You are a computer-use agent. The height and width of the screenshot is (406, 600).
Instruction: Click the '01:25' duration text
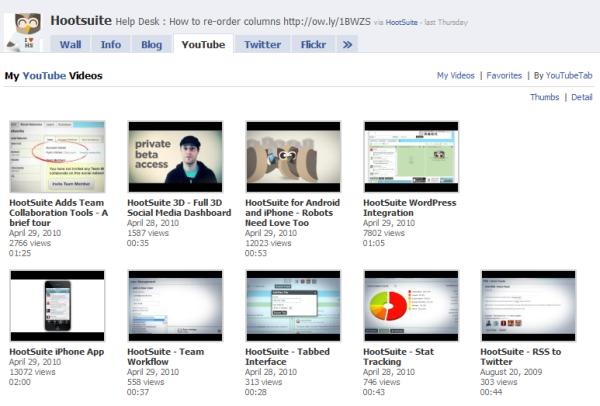20,253
